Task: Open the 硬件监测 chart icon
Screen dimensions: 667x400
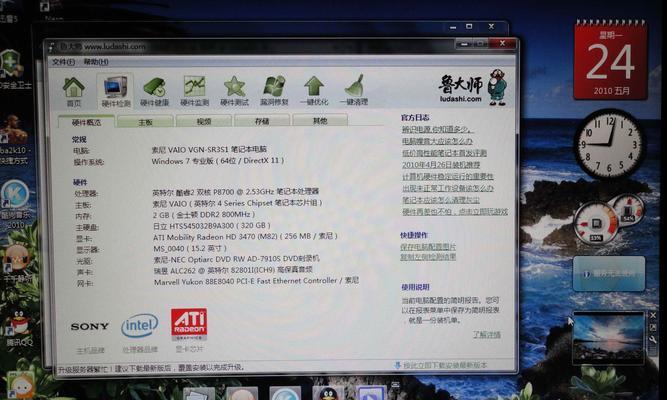Action: (x=194, y=91)
